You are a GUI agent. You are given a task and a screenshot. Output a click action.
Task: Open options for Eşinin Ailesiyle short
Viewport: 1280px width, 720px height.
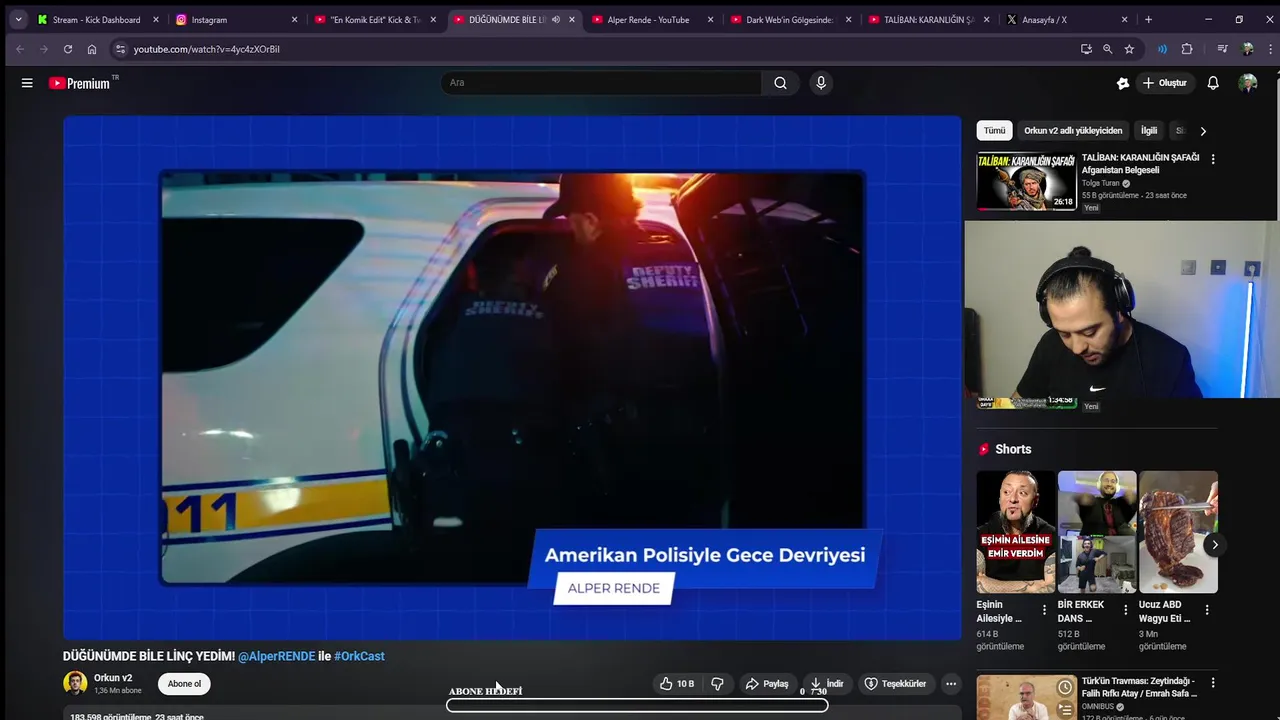coord(1045,610)
